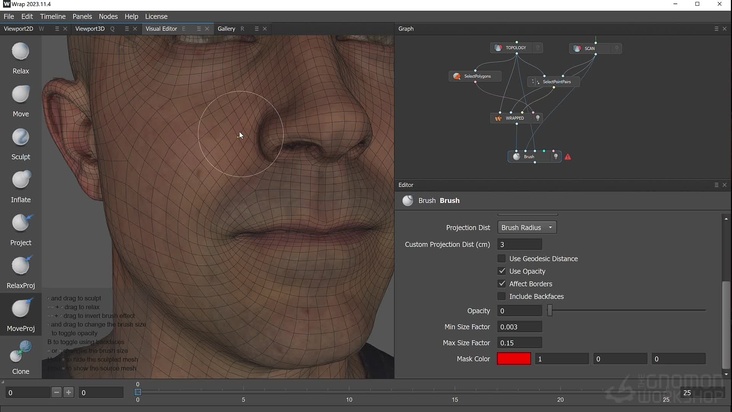Switch to the Gallery tab
This screenshot has height=412, width=732.
pyautogui.click(x=226, y=29)
